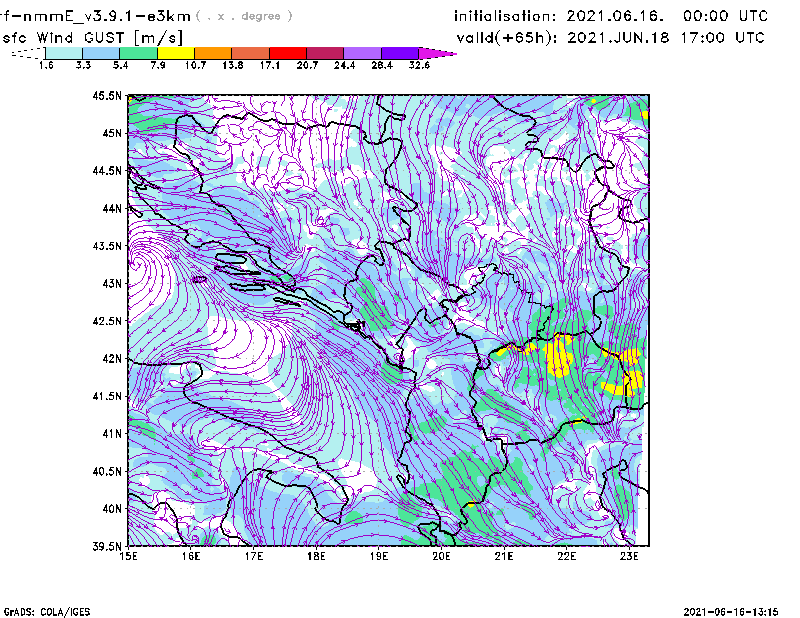Click the 45.5N latitude label

[107, 95]
